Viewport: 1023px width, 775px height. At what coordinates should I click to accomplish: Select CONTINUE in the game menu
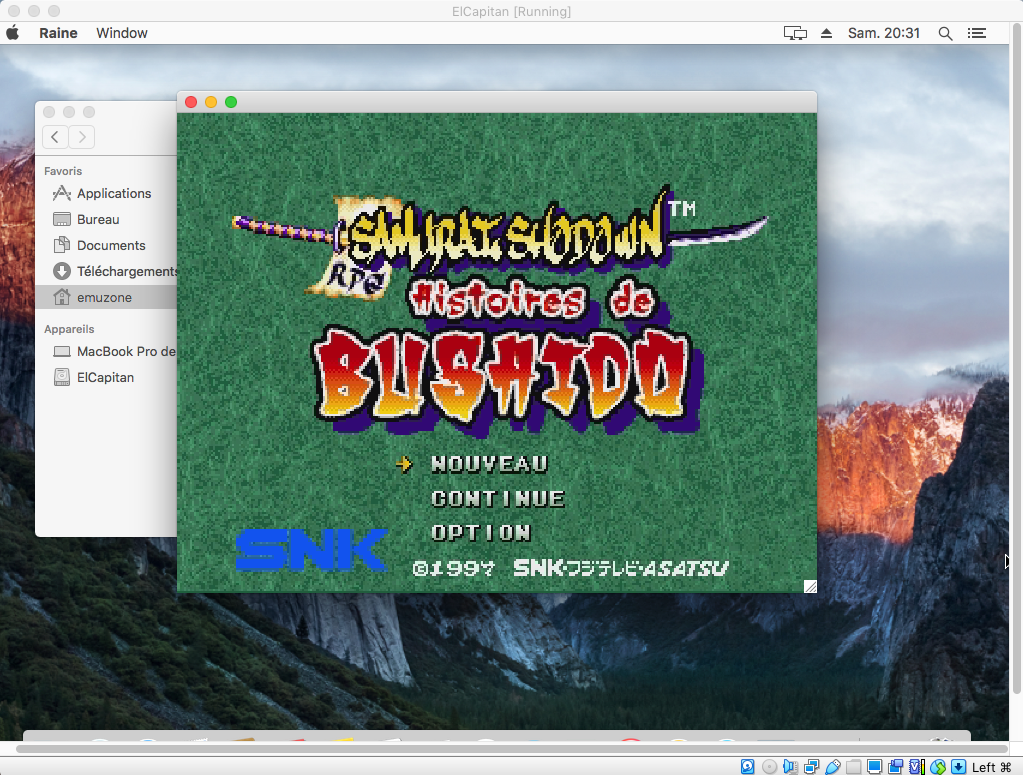pyautogui.click(x=498, y=498)
